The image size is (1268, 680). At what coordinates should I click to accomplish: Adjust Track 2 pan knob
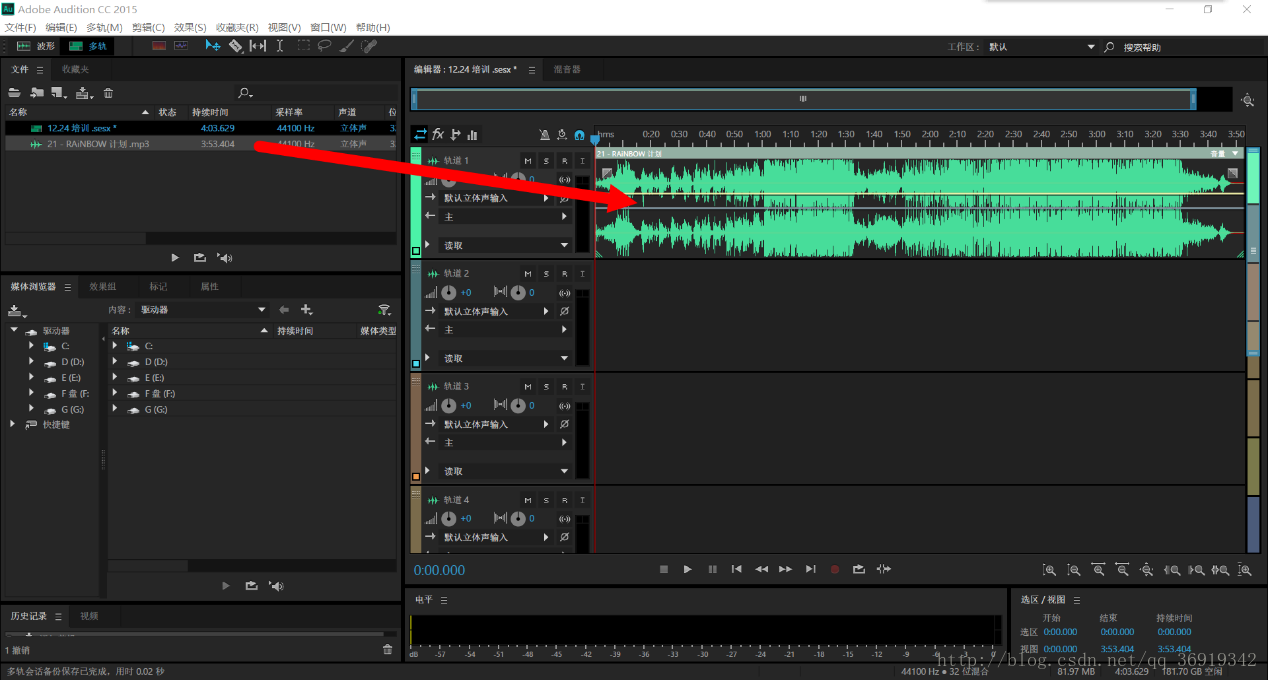[517, 293]
